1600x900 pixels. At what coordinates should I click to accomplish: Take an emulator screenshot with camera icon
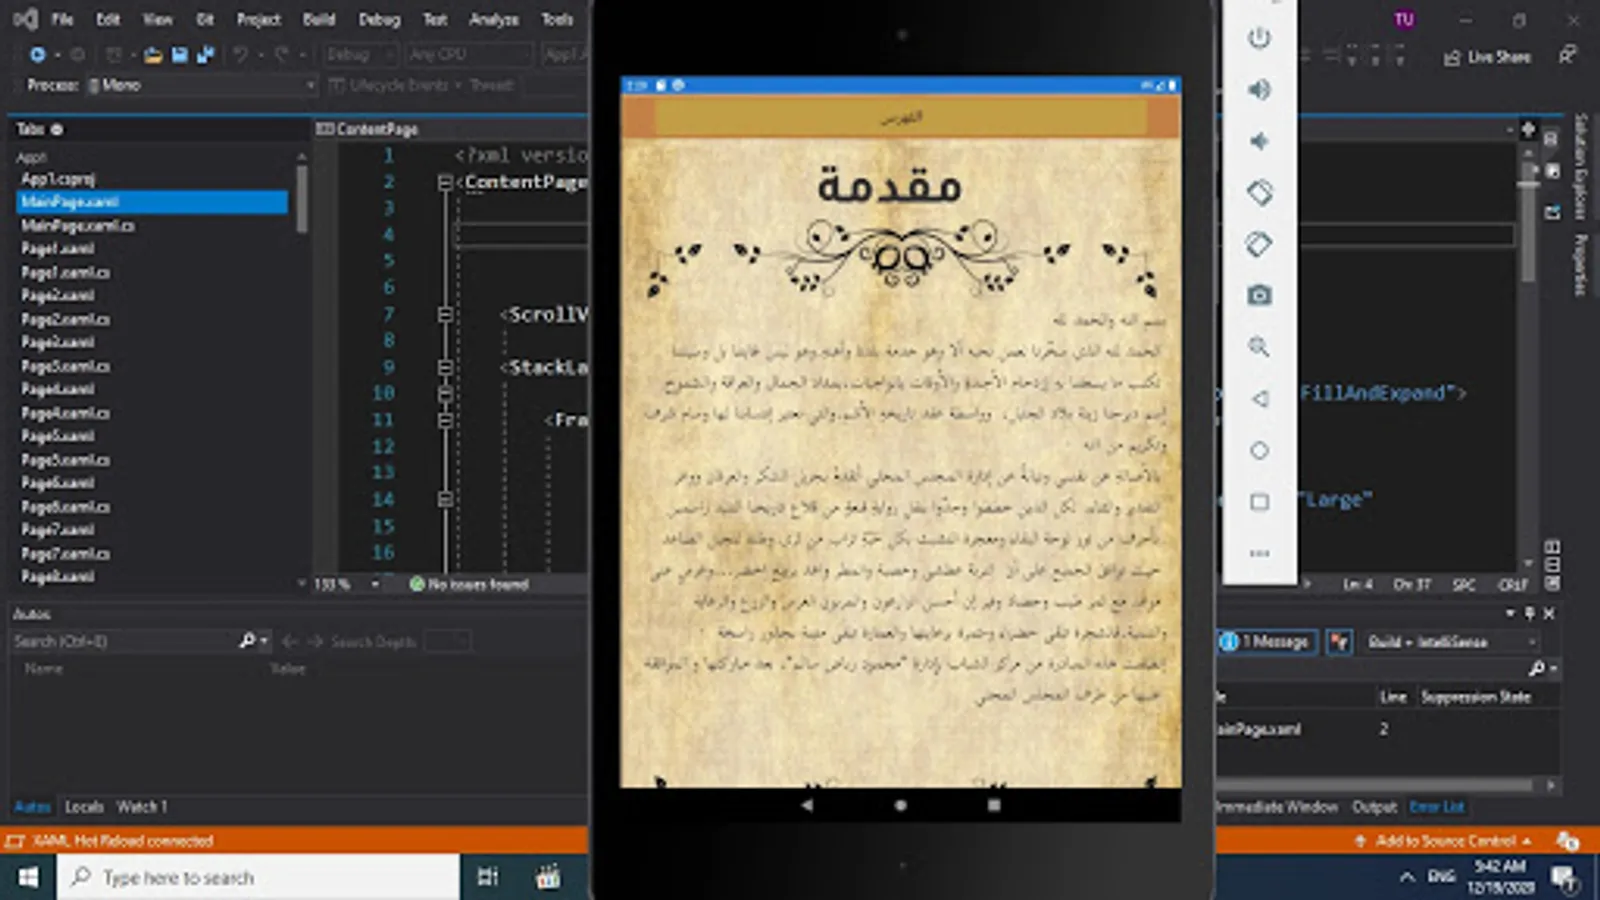(x=1259, y=295)
